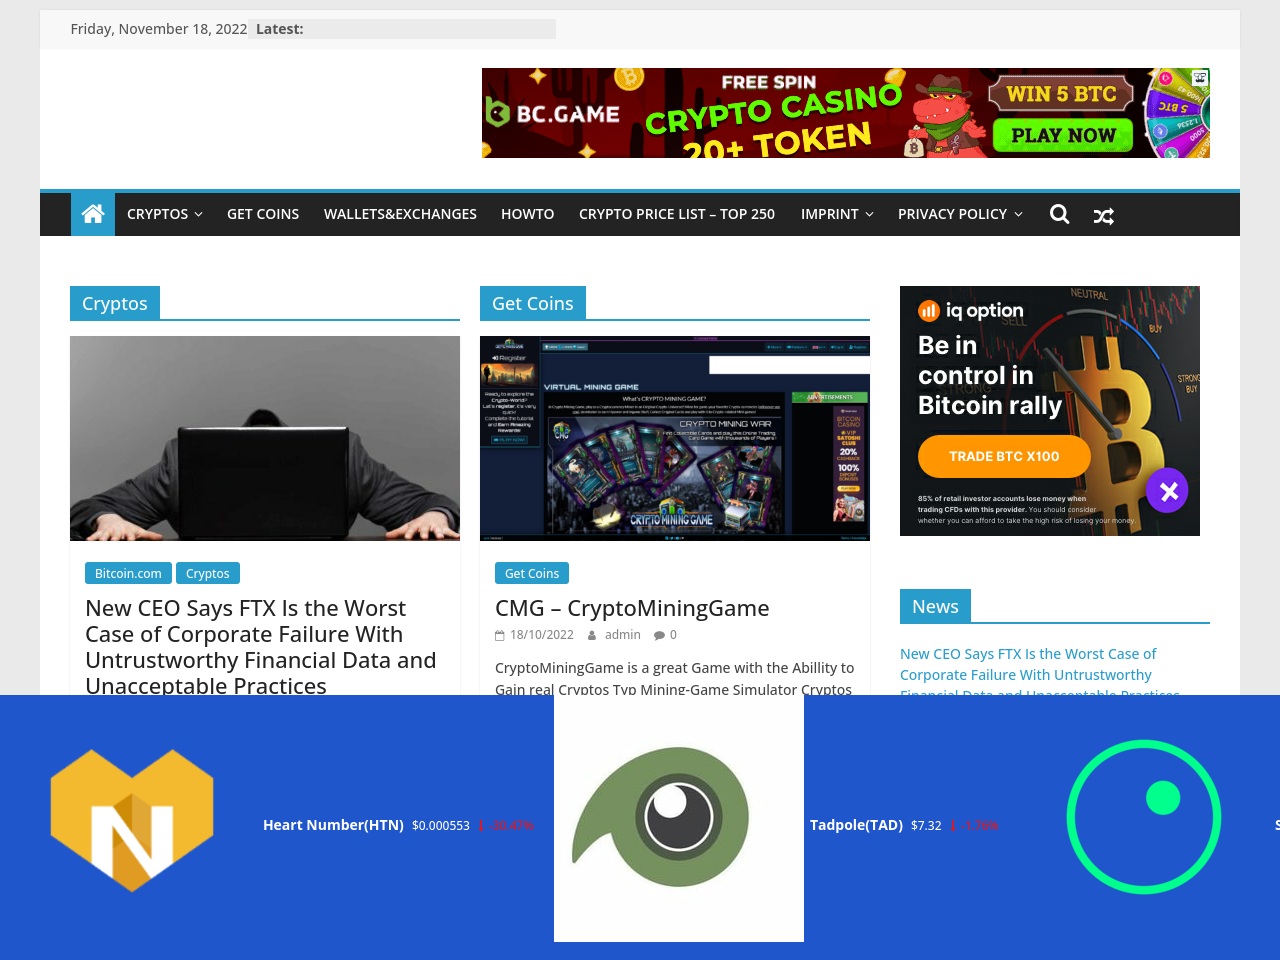Viewport: 1280px width, 960px height.
Task: Click the green circle coin logo
Action: 1144,817
